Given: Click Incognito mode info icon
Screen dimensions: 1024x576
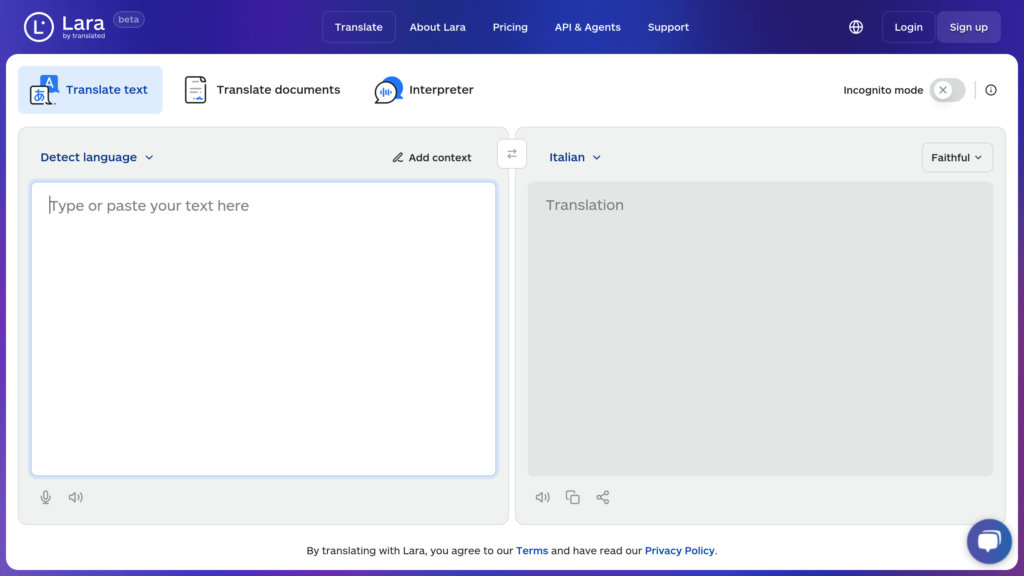Looking at the screenshot, I should click(x=991, y=90).
